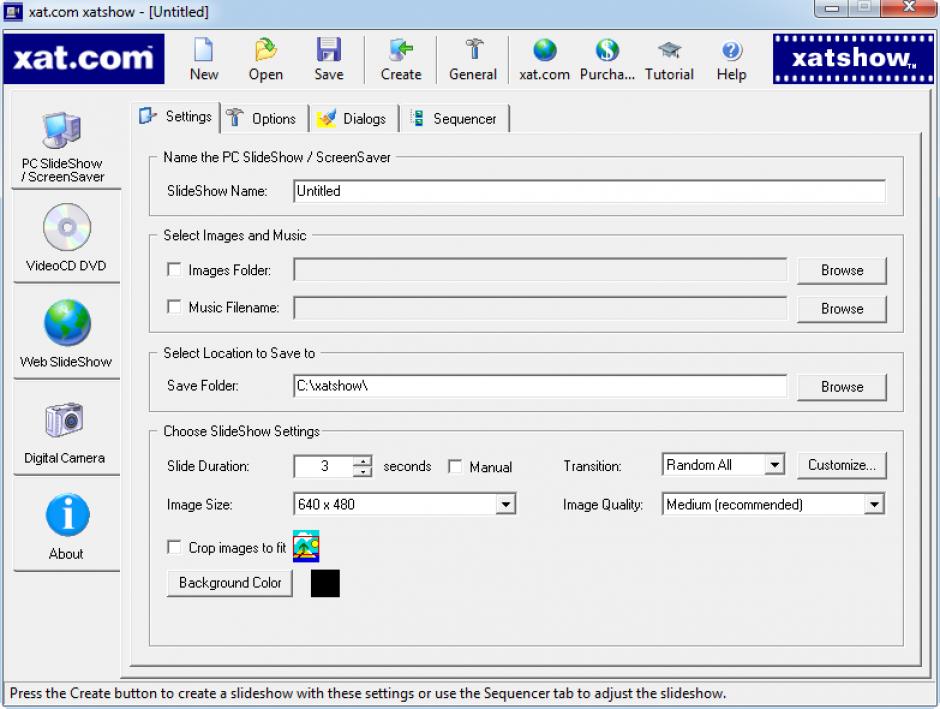The height and width of the screenshot is (709, 940).
Task: Click the Save Folder path field
Action: click(540, 385)
